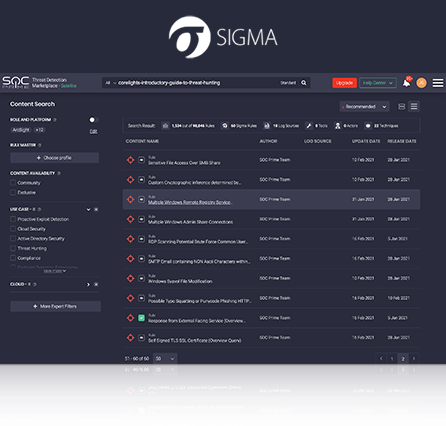The width and height of the screenshot is (446, 426).
Task: Click target icon for Windows Sysvol File rule
Action: [130, 278]
